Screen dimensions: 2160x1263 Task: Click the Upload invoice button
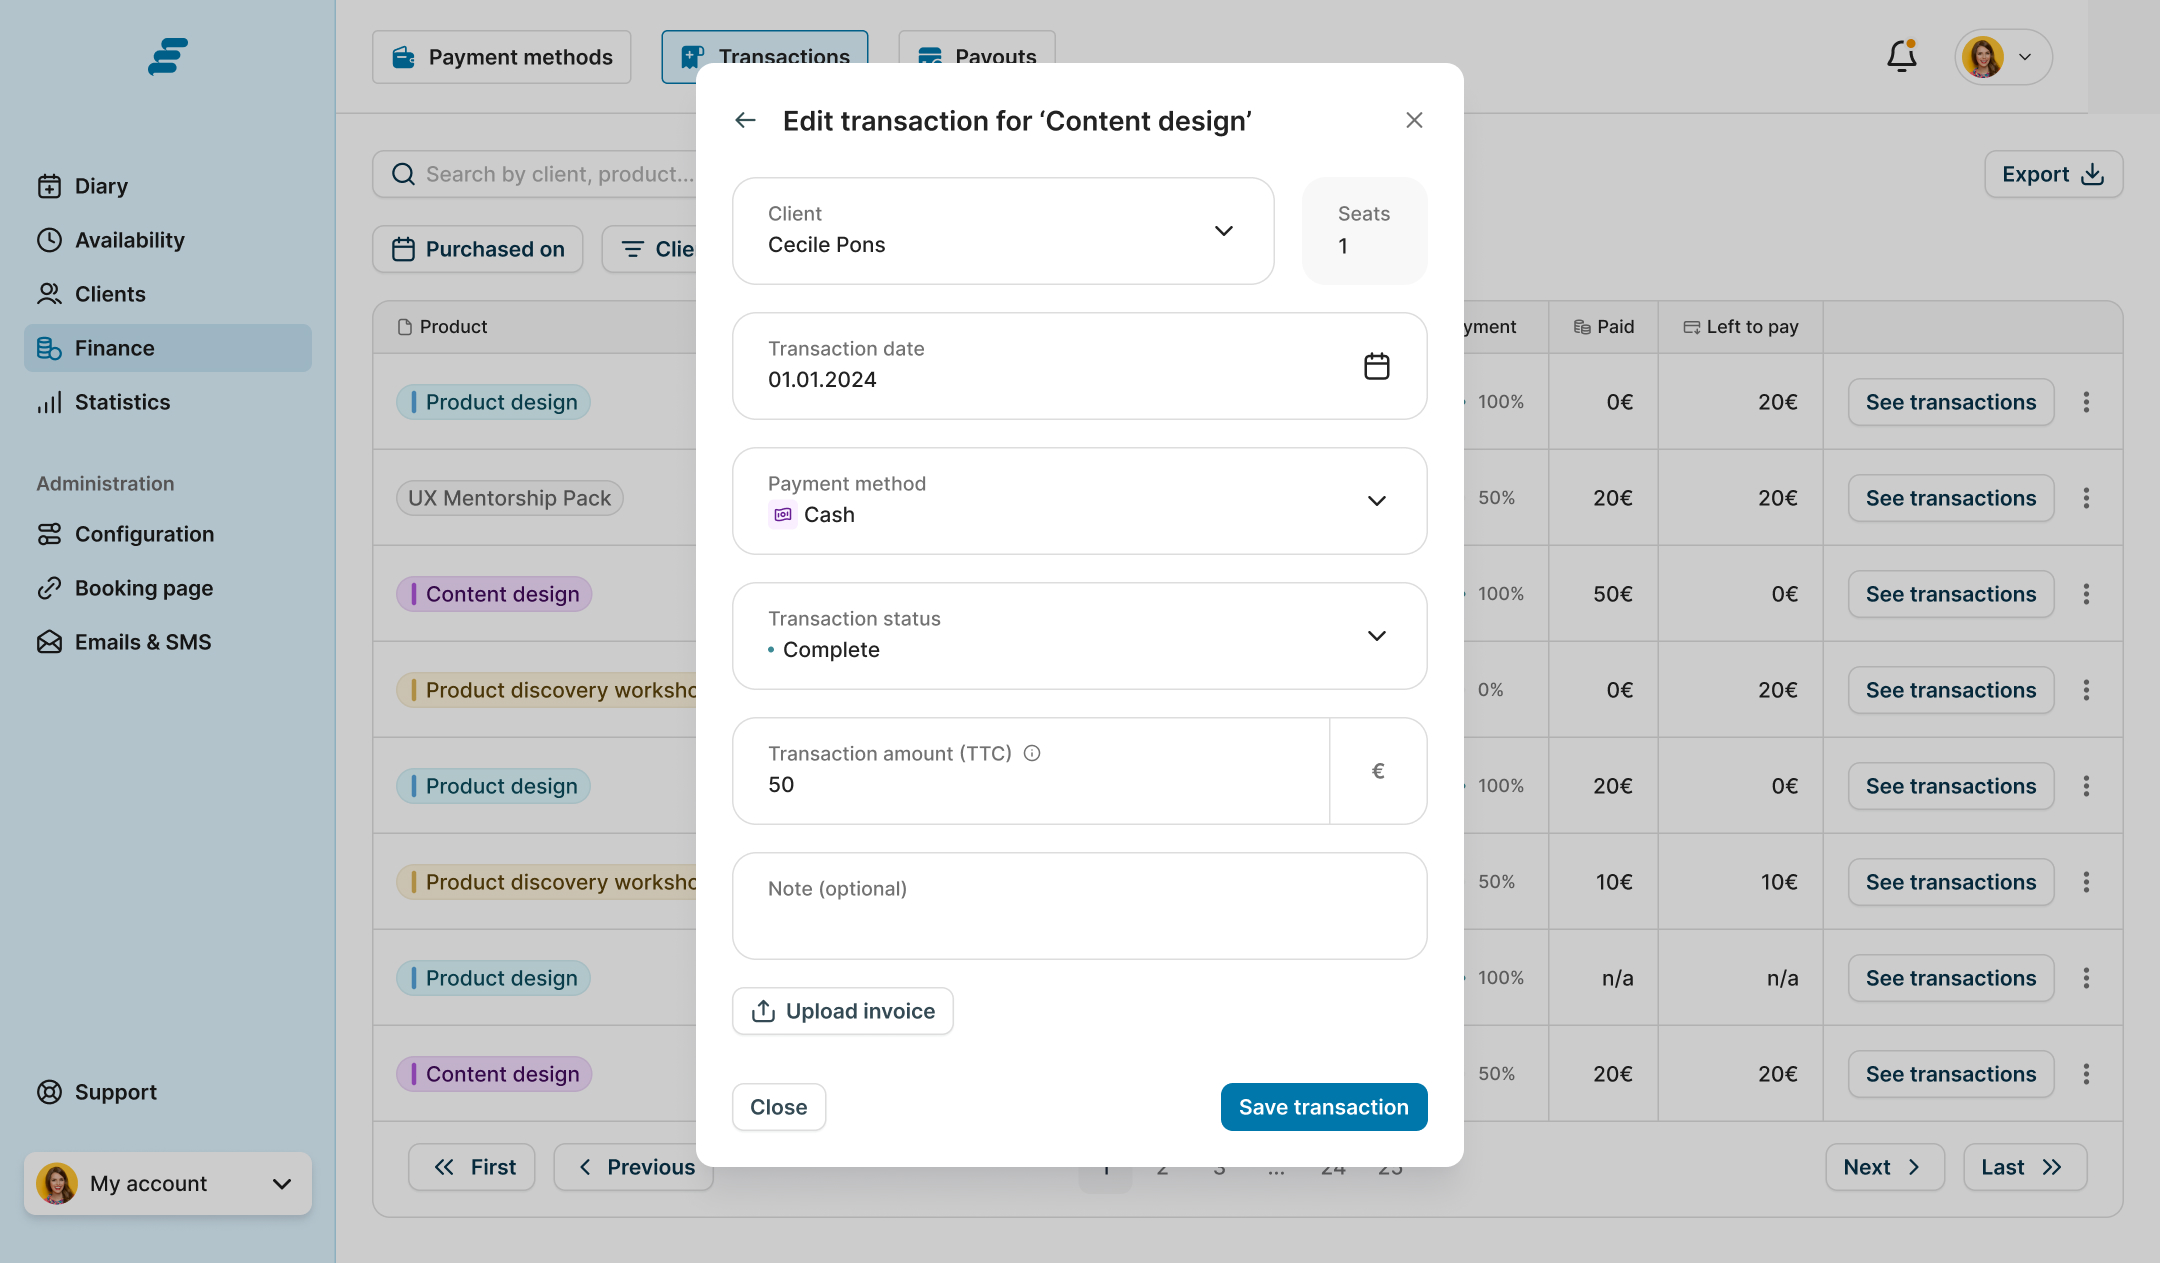pyautogui.click(x=842, y=1011)
